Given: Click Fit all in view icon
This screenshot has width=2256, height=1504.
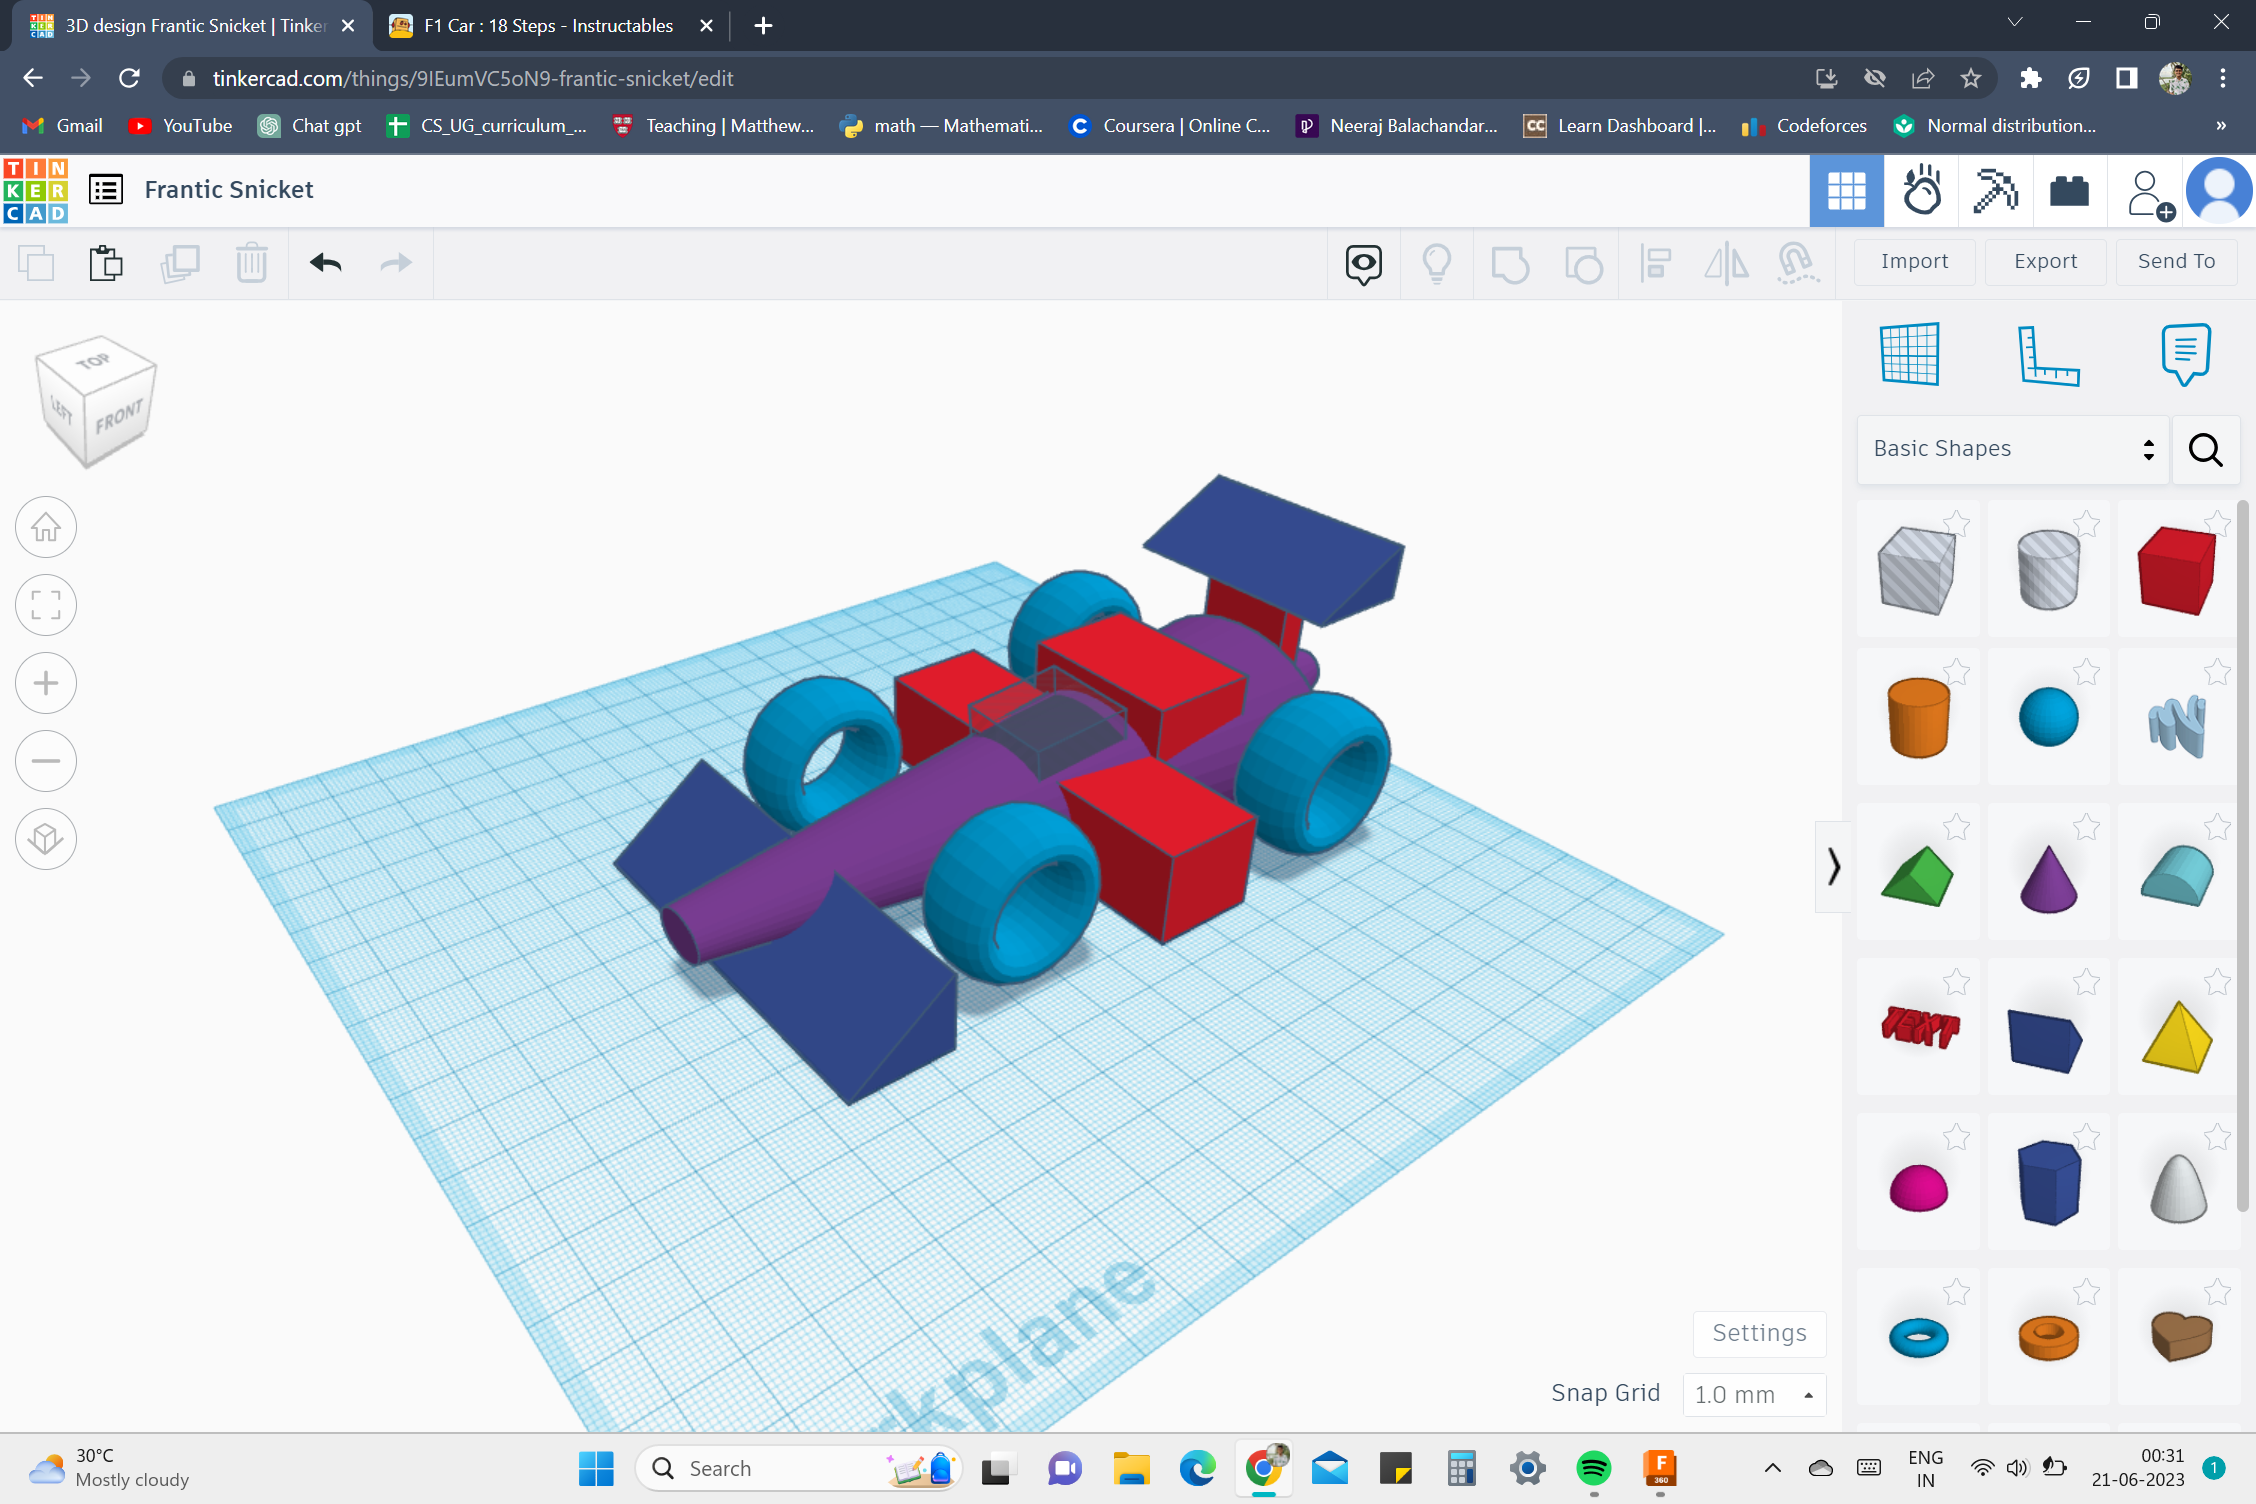Looking at the screenshot, I should (x=46, y=605).
